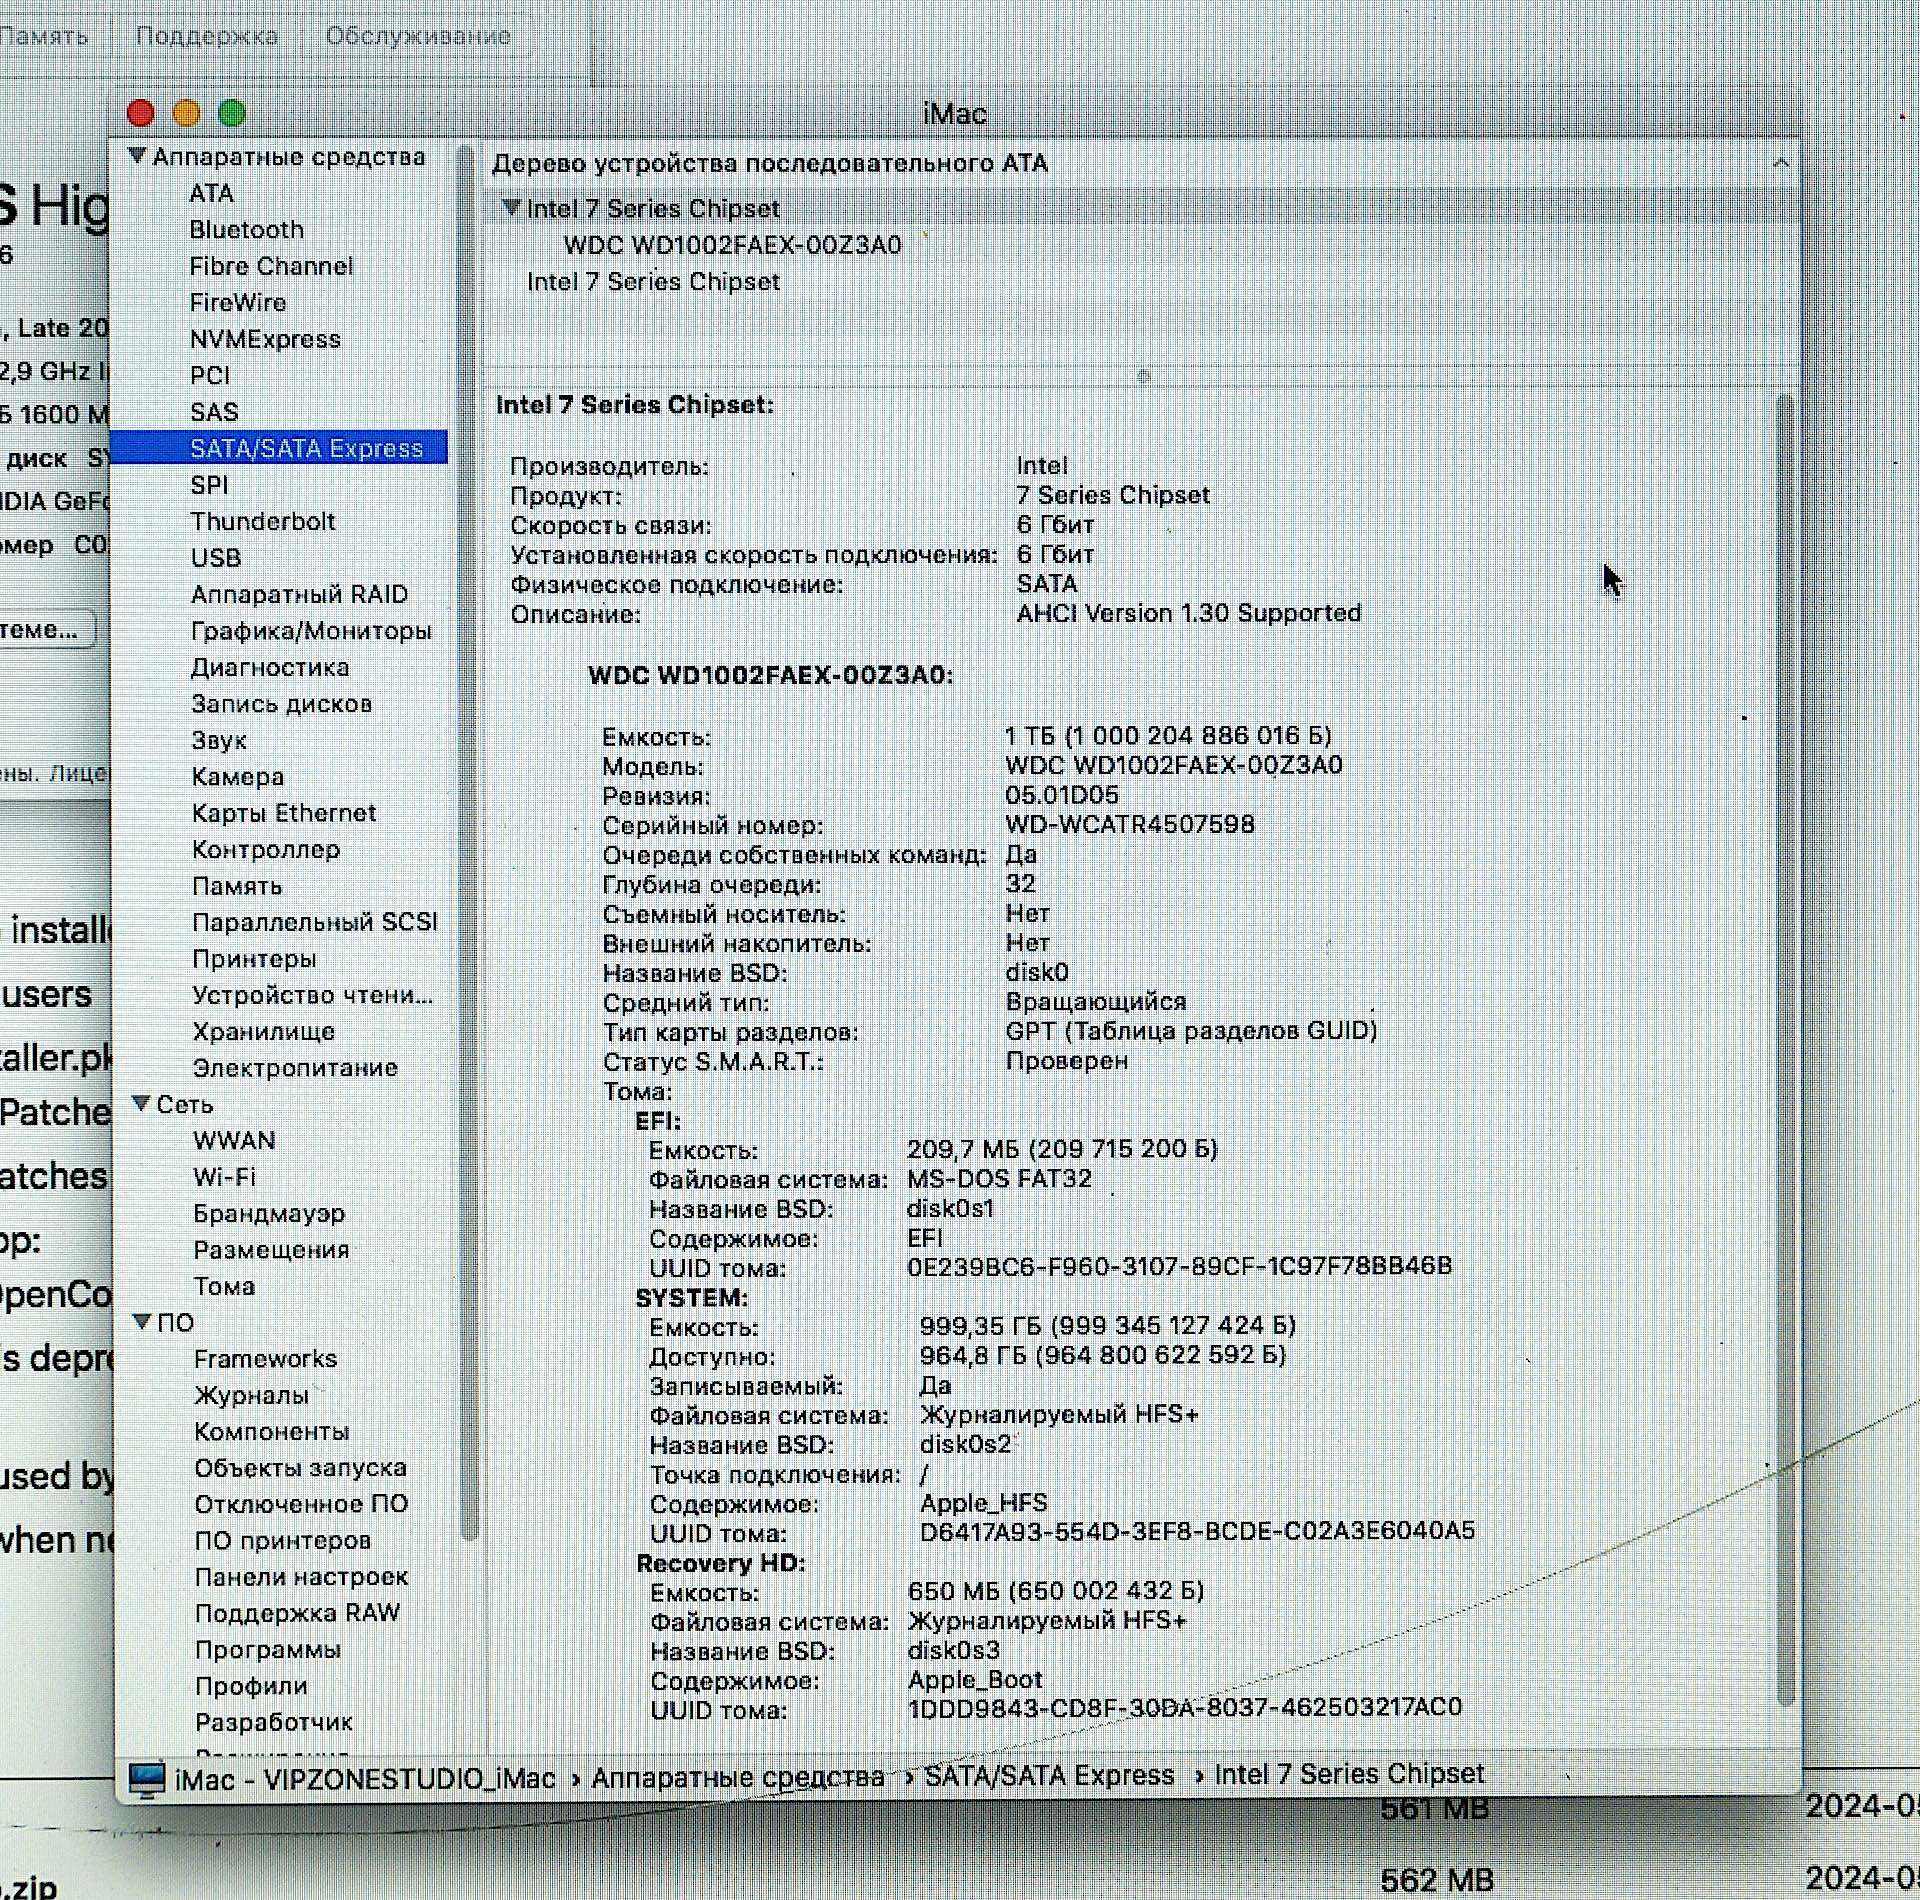Click the sidebar vertical scrollbar
The width and height of the screenshot is (1920, 1900).
coord(467,840)
